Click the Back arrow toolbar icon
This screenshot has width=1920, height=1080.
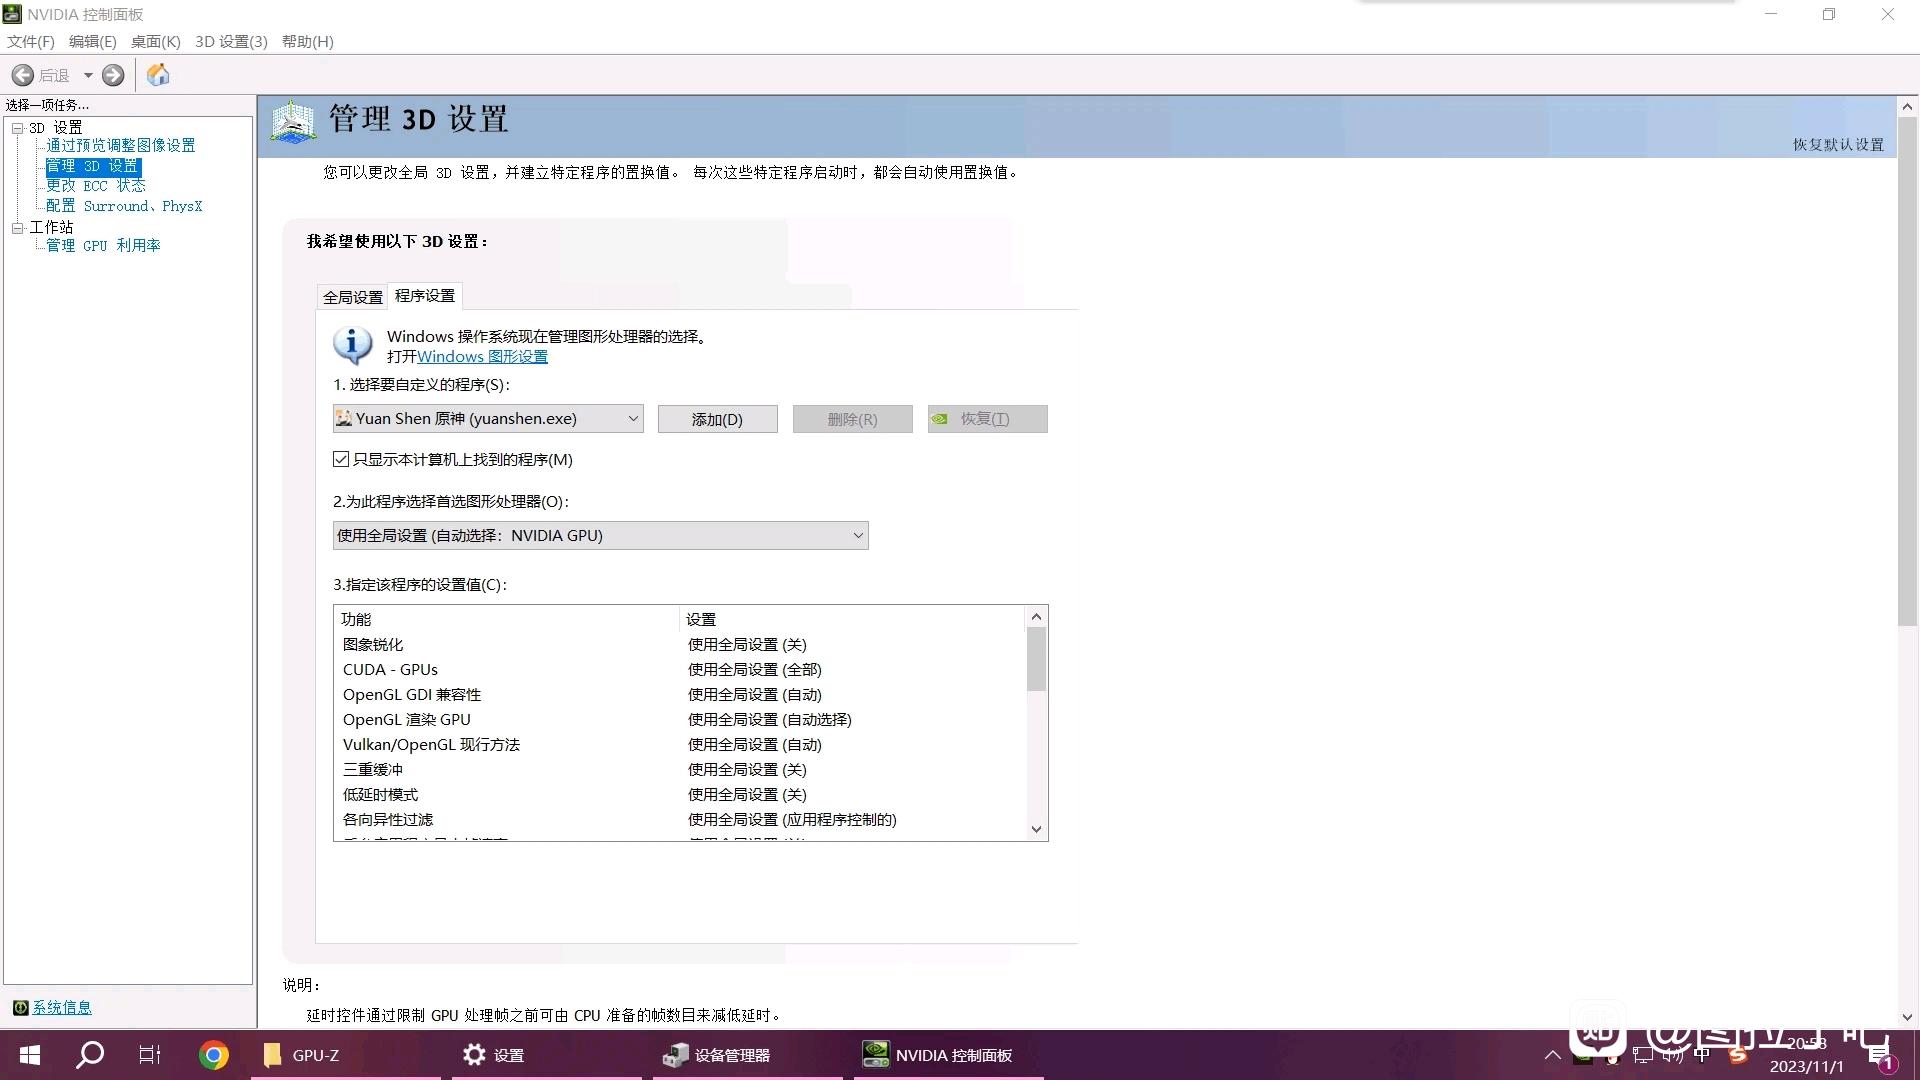[22, 75]
